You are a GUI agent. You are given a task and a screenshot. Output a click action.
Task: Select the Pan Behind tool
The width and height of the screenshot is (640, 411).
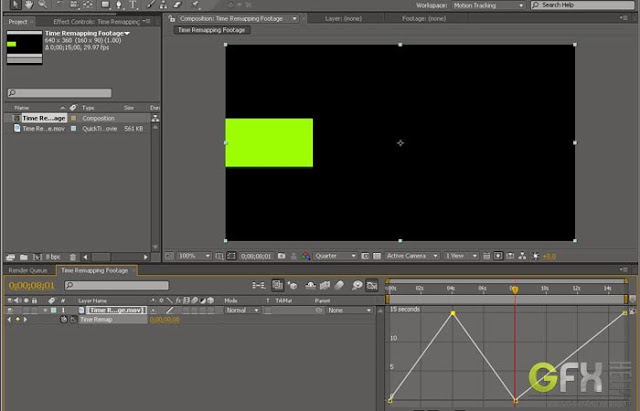click(88, 4)
